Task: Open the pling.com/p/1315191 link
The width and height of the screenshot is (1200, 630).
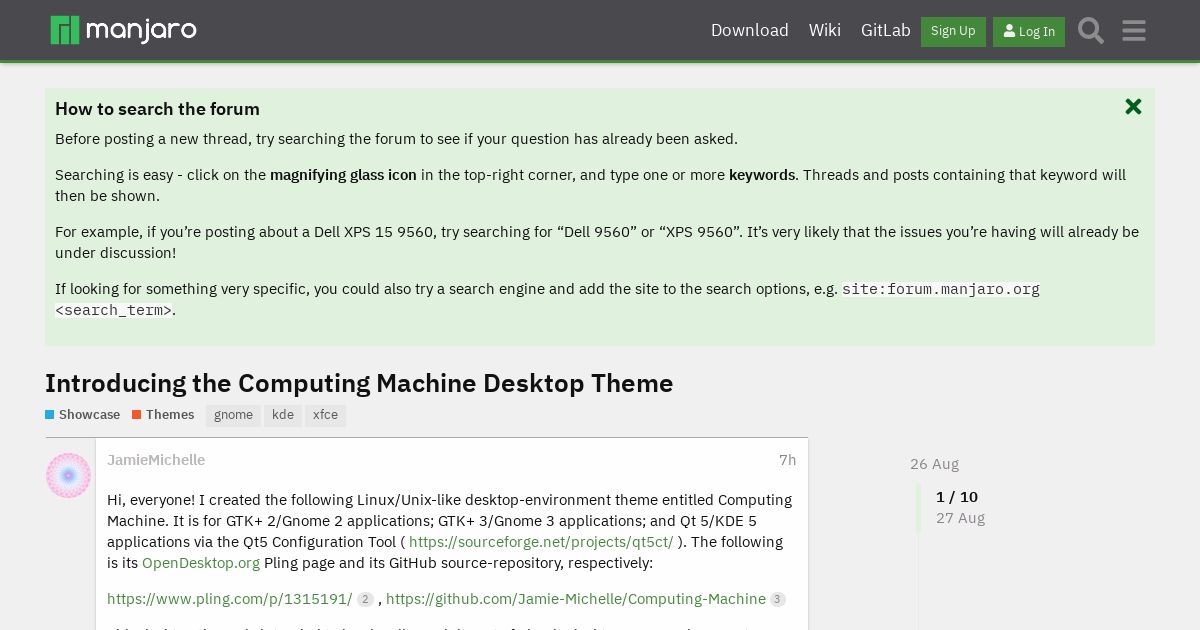Action: point(229,599)
